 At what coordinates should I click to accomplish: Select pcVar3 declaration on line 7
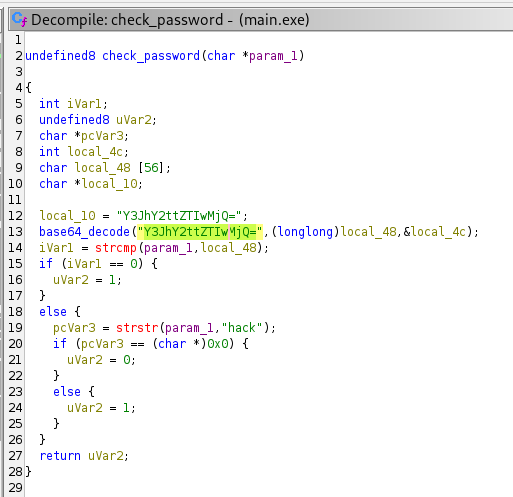pyautogui.click(x=102, y=136)
